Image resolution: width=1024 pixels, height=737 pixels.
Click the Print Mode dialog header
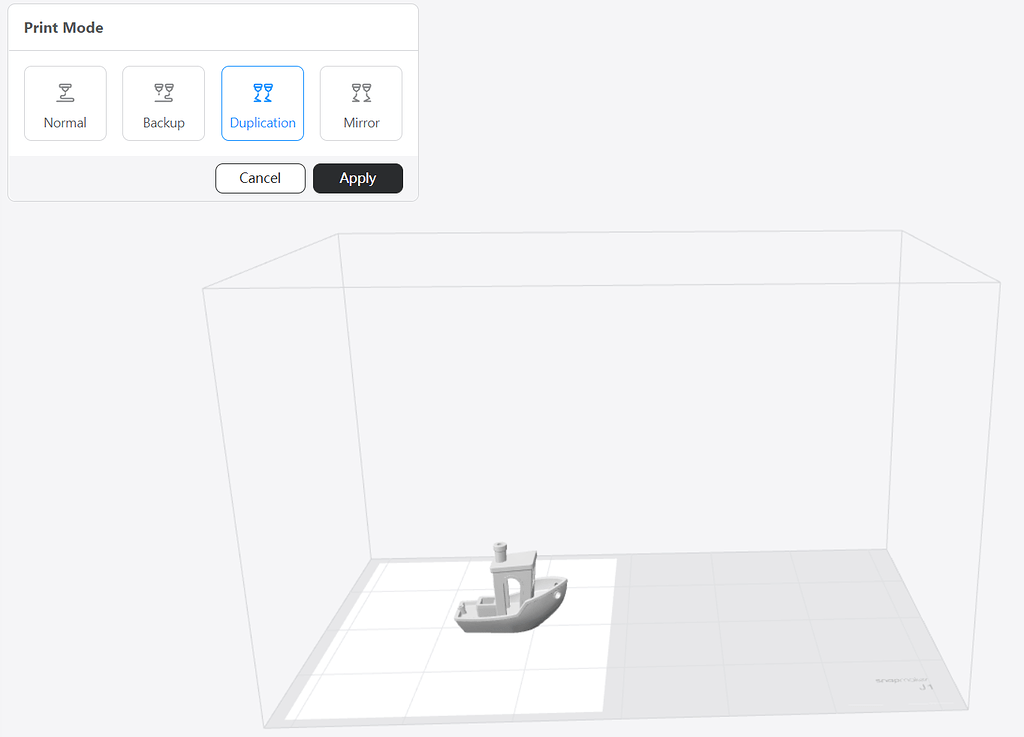pos(63,27)
